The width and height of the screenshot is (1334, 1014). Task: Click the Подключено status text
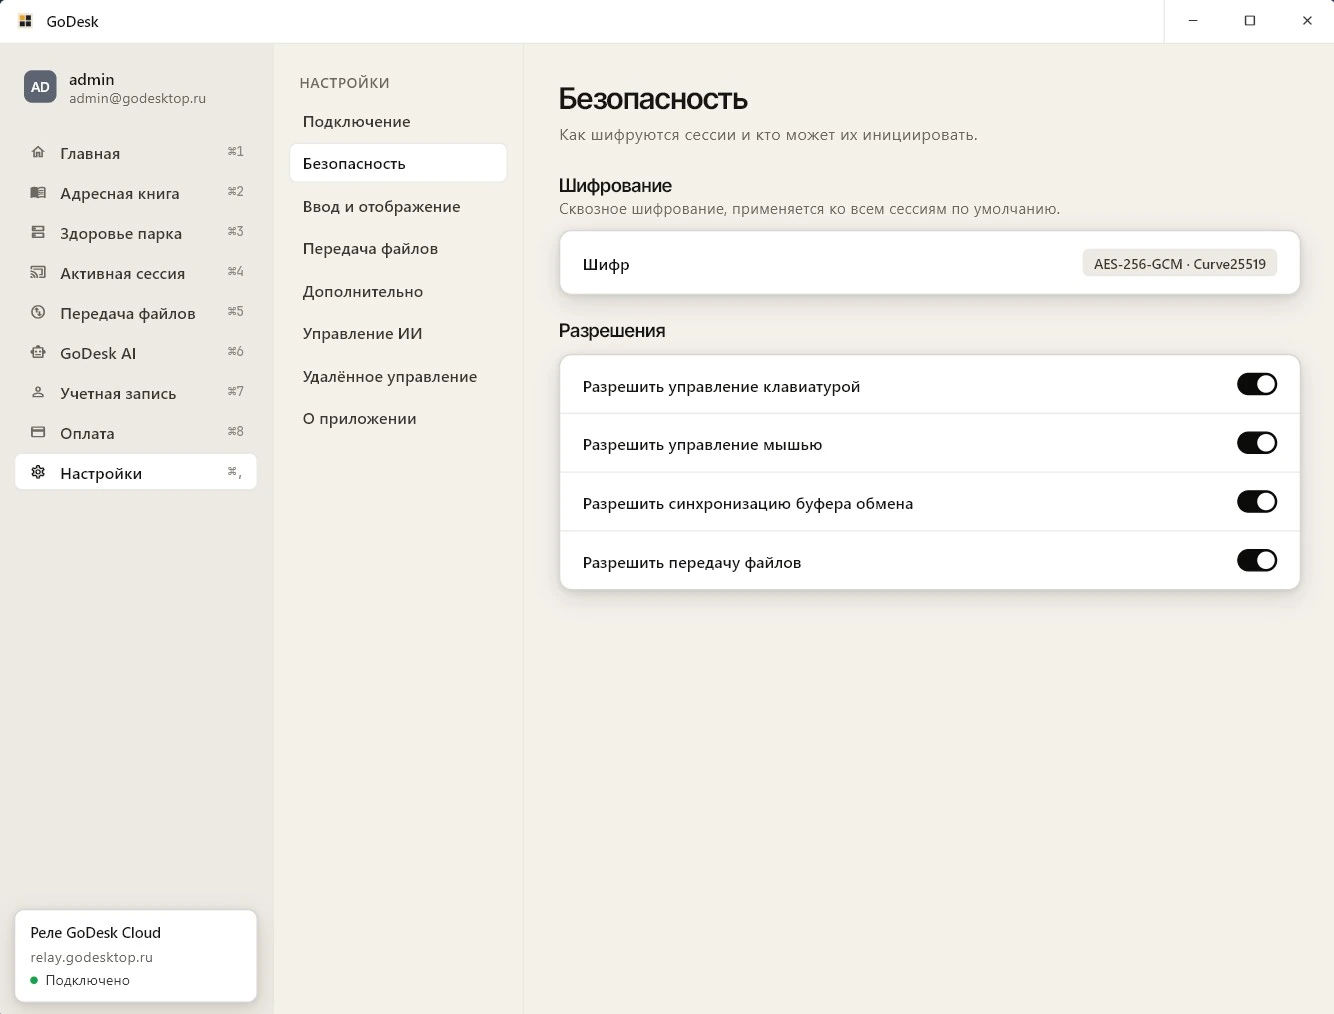87,980
